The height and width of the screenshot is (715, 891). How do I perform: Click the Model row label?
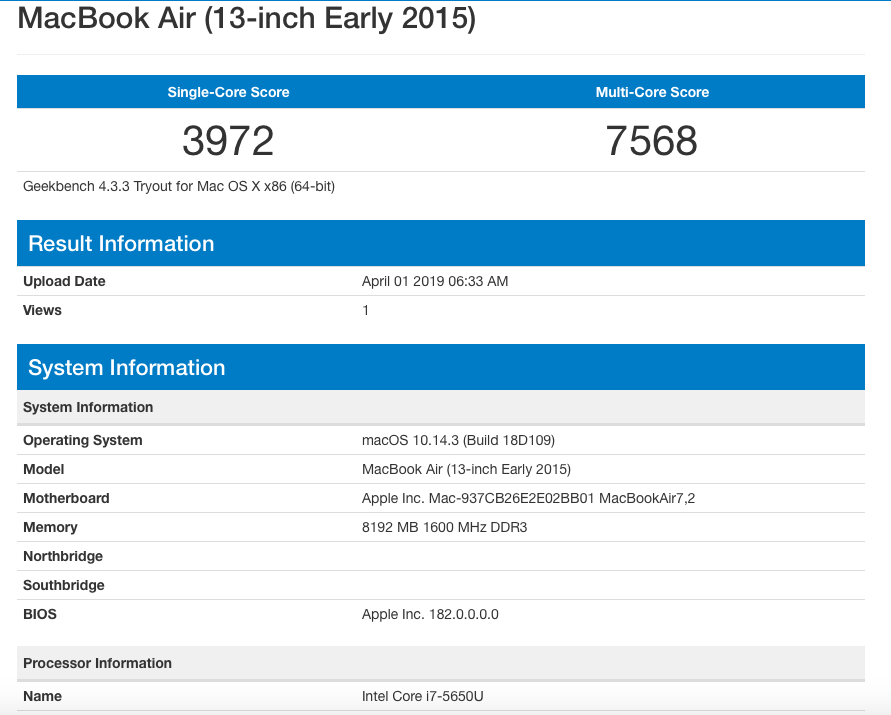point(44,469)
